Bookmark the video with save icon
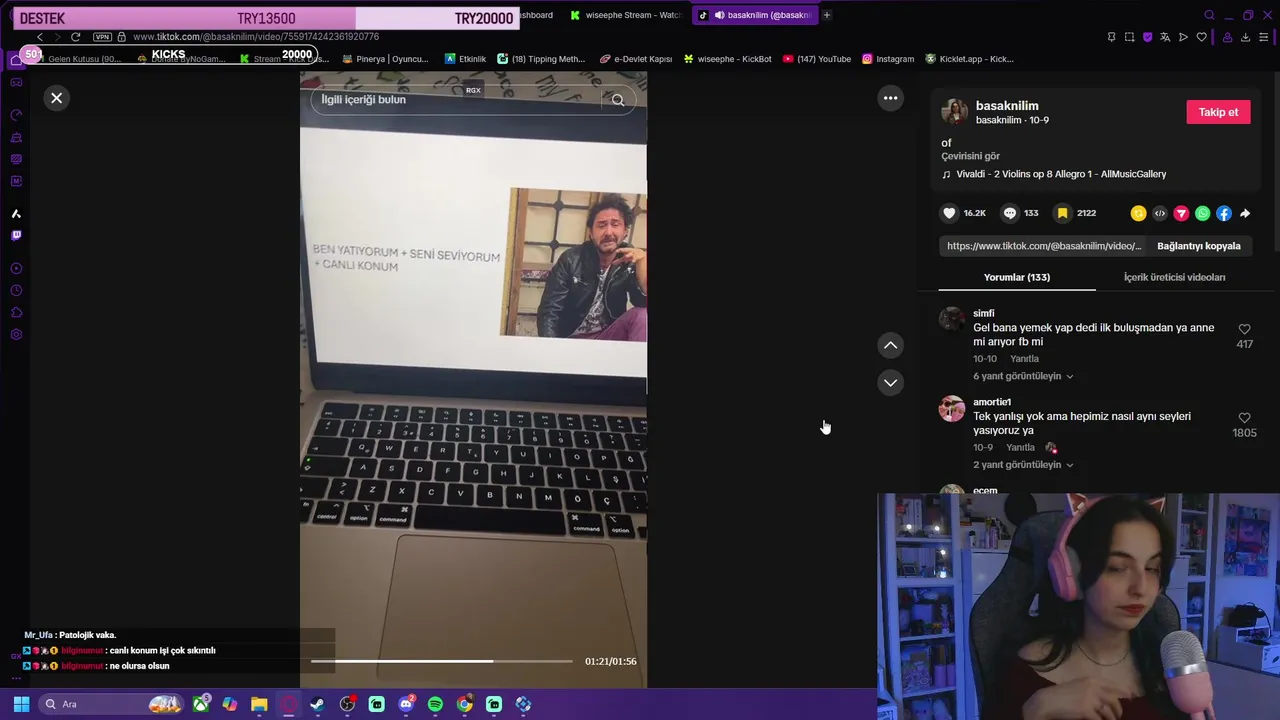The height and width of the screenshot is (720, 1280). coord(1062,213)
